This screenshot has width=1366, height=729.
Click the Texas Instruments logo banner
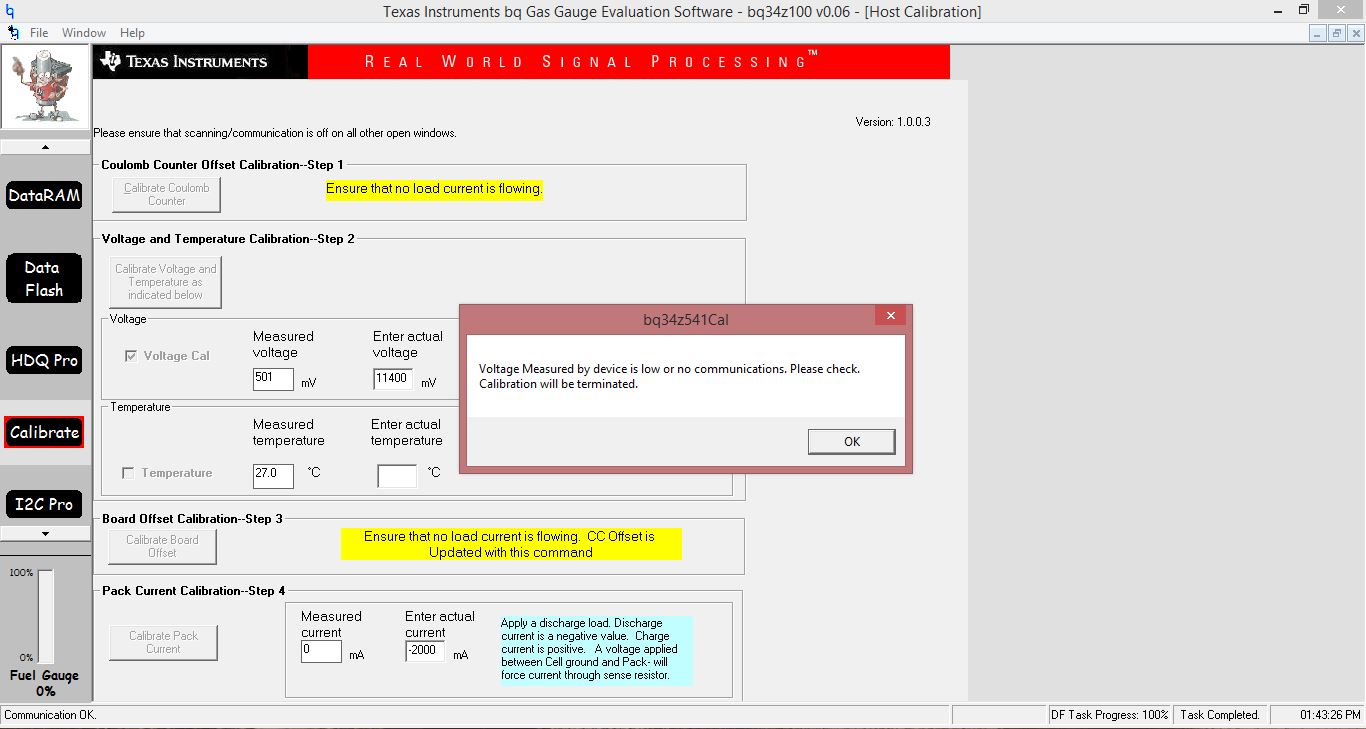pyautogui.click(x=200, y=62)
